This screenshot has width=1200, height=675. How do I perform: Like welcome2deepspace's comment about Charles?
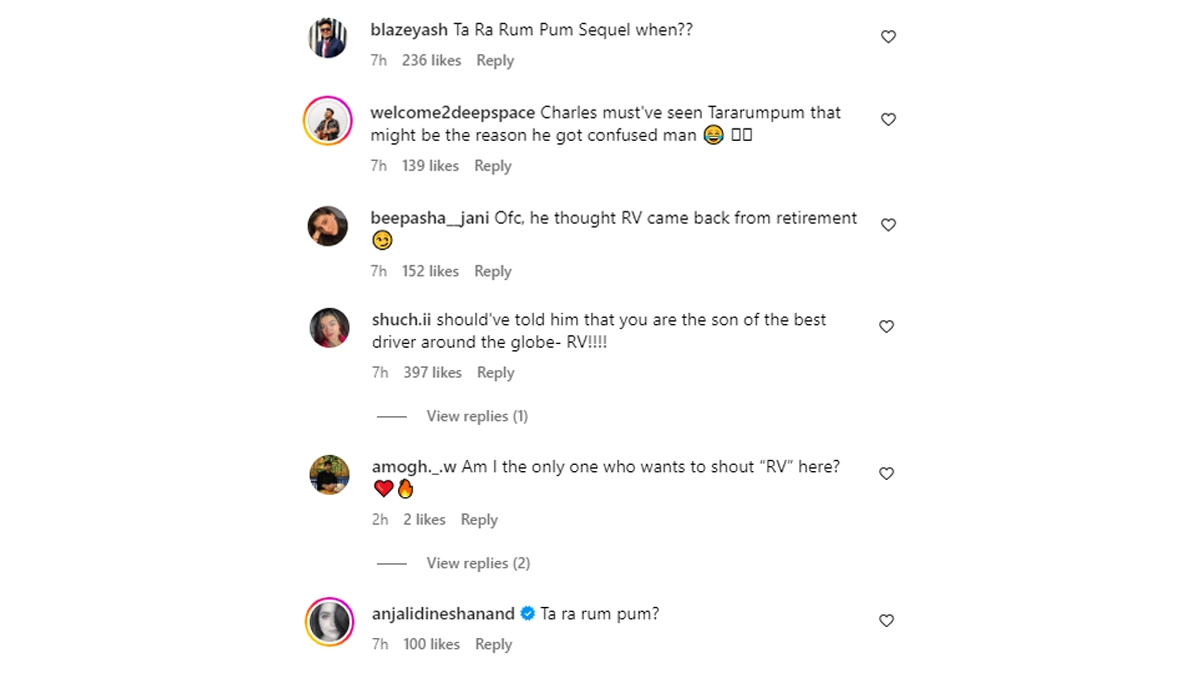coord(888,120)
